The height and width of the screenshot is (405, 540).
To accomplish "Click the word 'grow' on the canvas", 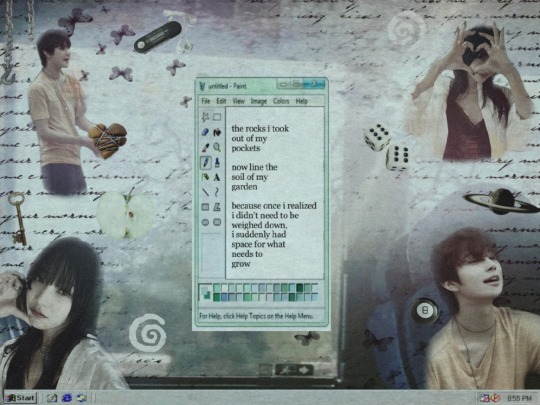I will (241, 264).
